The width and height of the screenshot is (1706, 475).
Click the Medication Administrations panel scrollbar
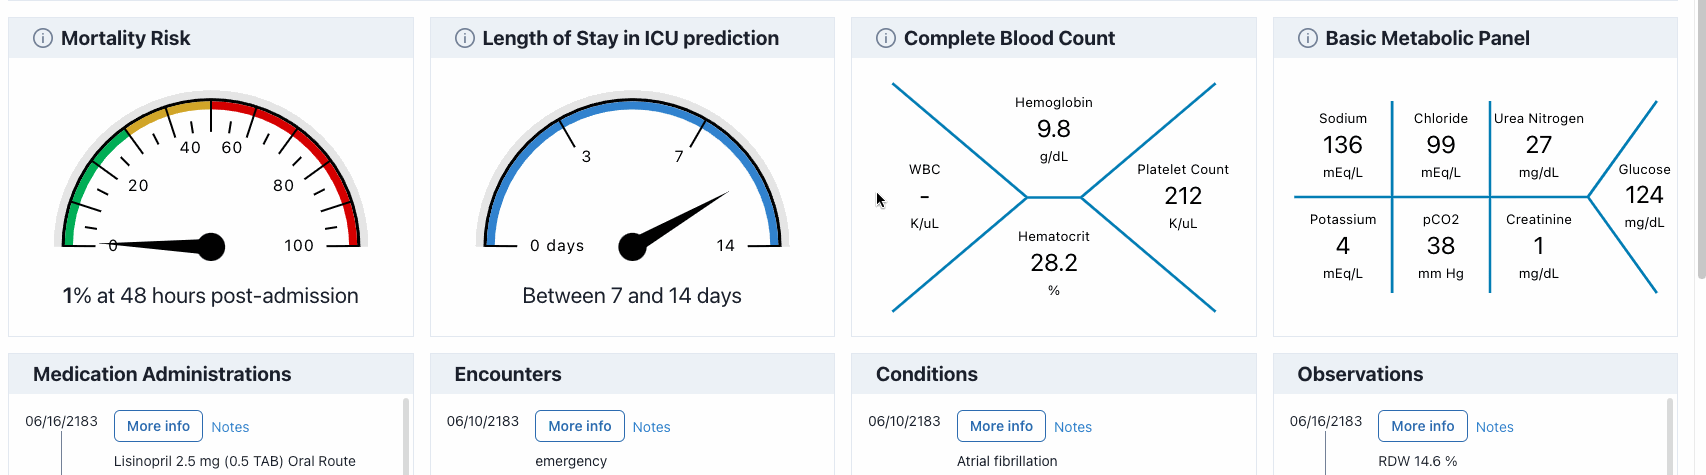406,436
